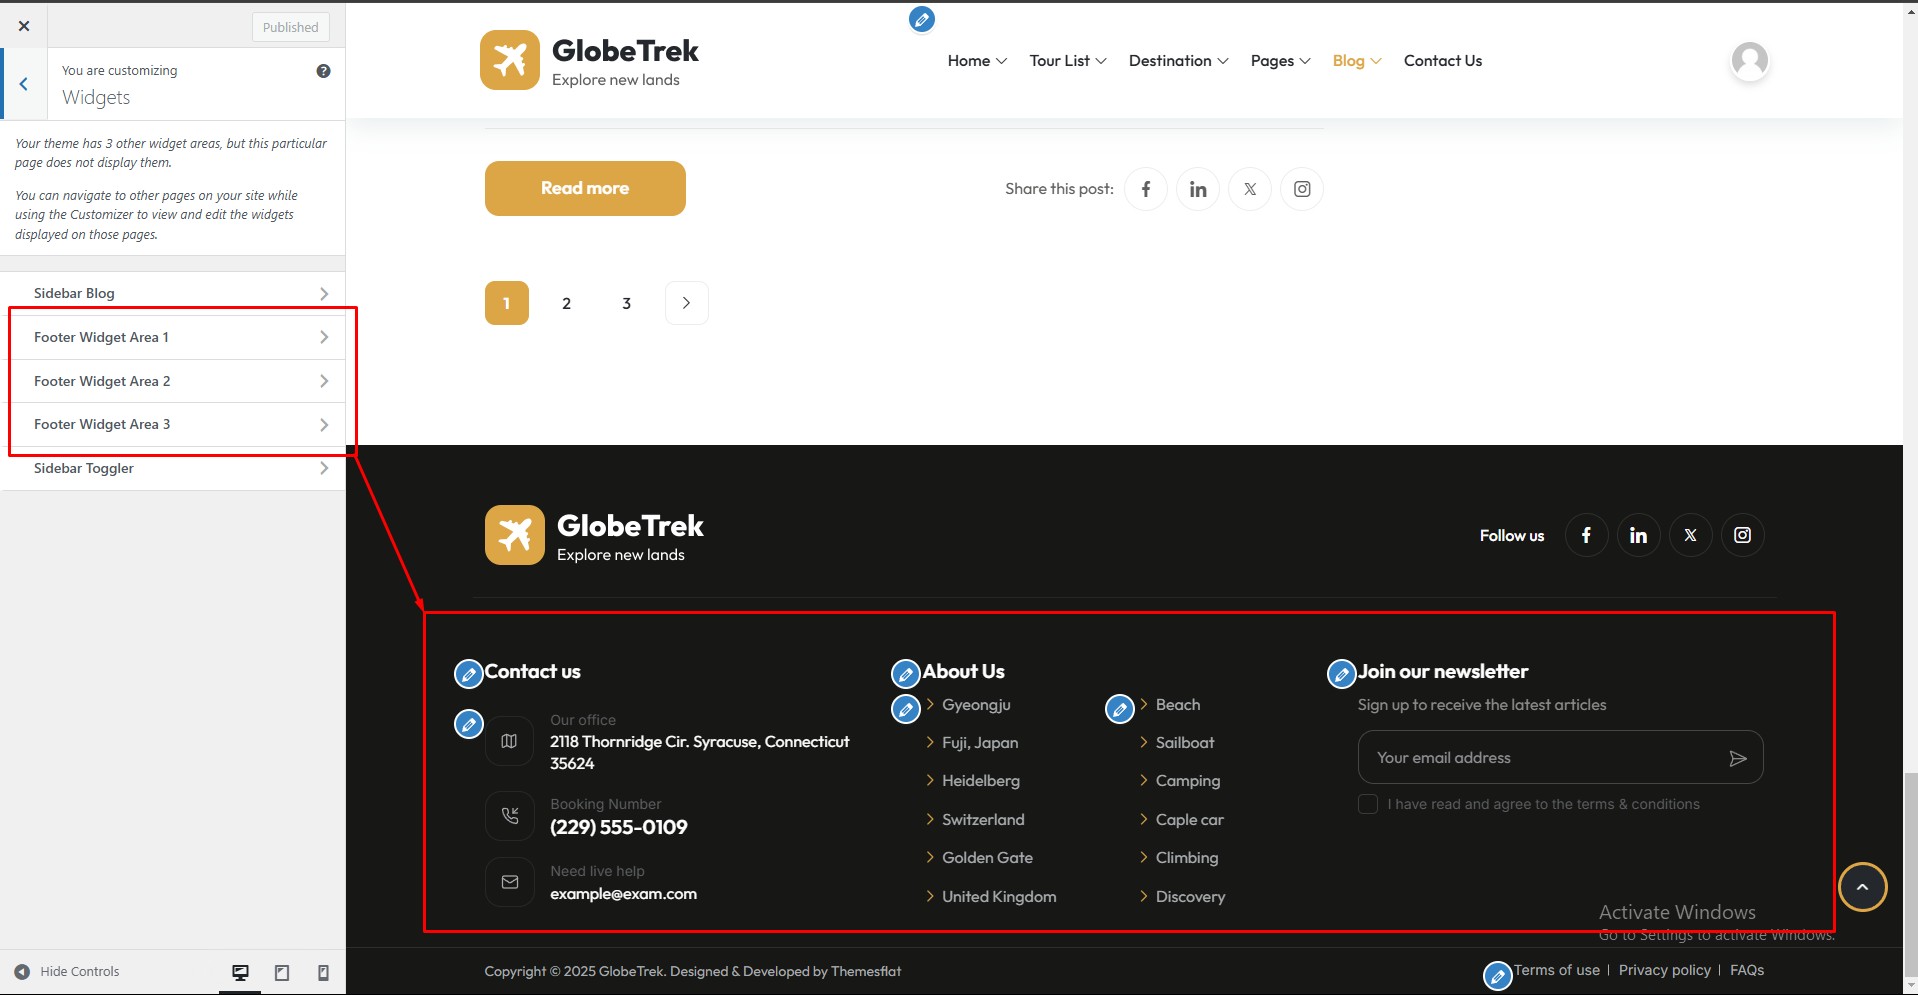
Task: Open the Sailboat link
Action: (1185, 743)
